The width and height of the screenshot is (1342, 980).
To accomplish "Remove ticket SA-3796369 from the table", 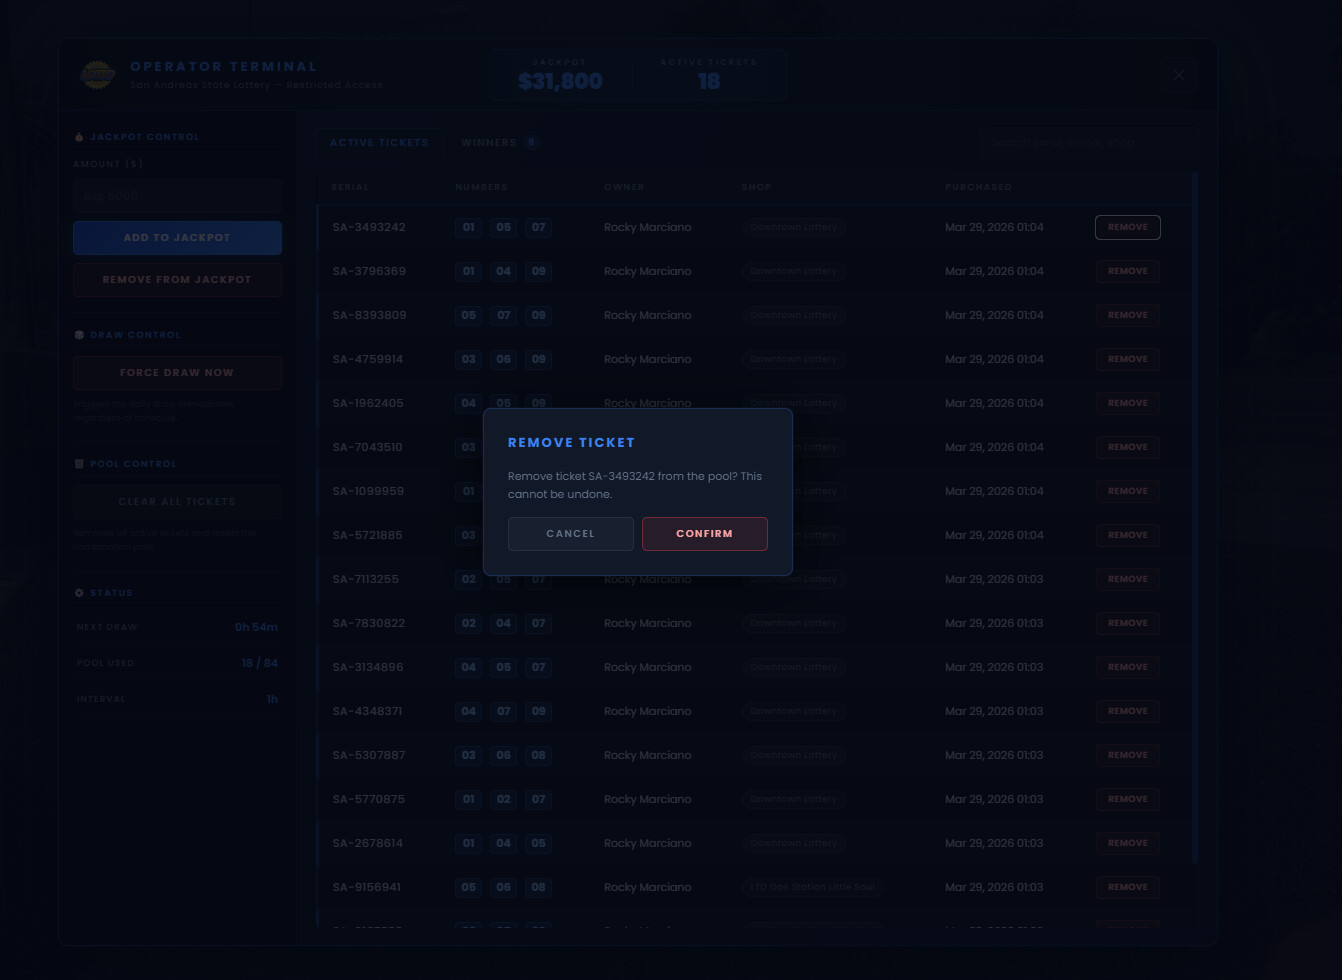I will (x=1128, y=271).
